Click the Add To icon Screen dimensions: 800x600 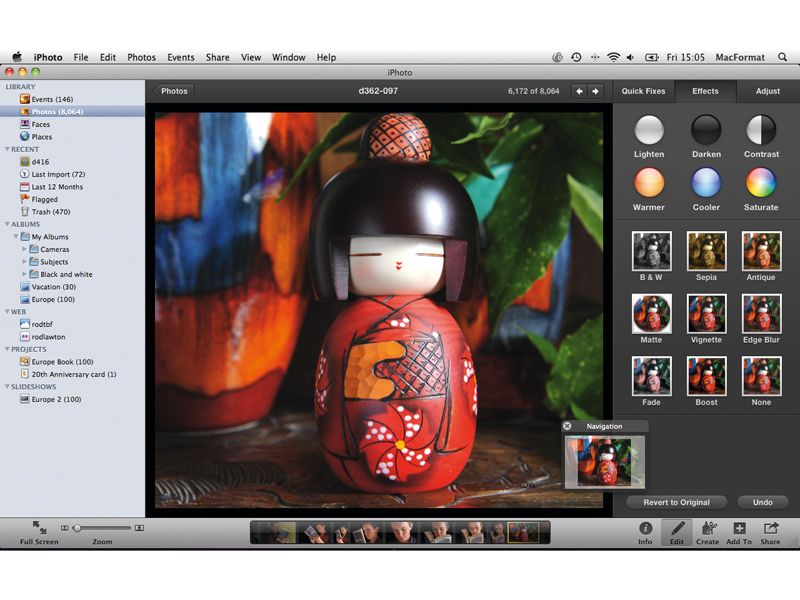(739, 529)
